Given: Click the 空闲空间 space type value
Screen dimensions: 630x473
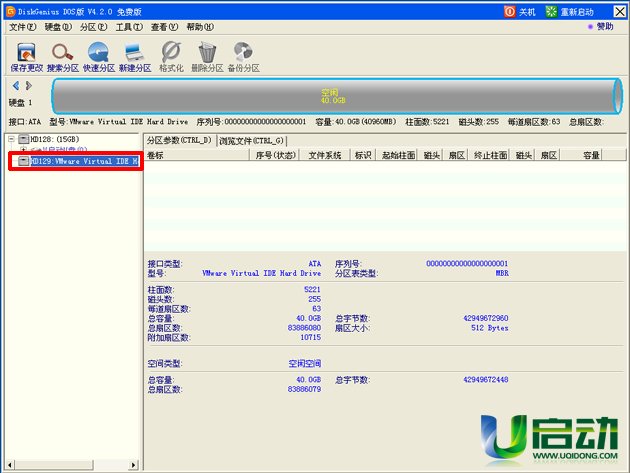Looking at the screenshot, I should tap(305, 364).
